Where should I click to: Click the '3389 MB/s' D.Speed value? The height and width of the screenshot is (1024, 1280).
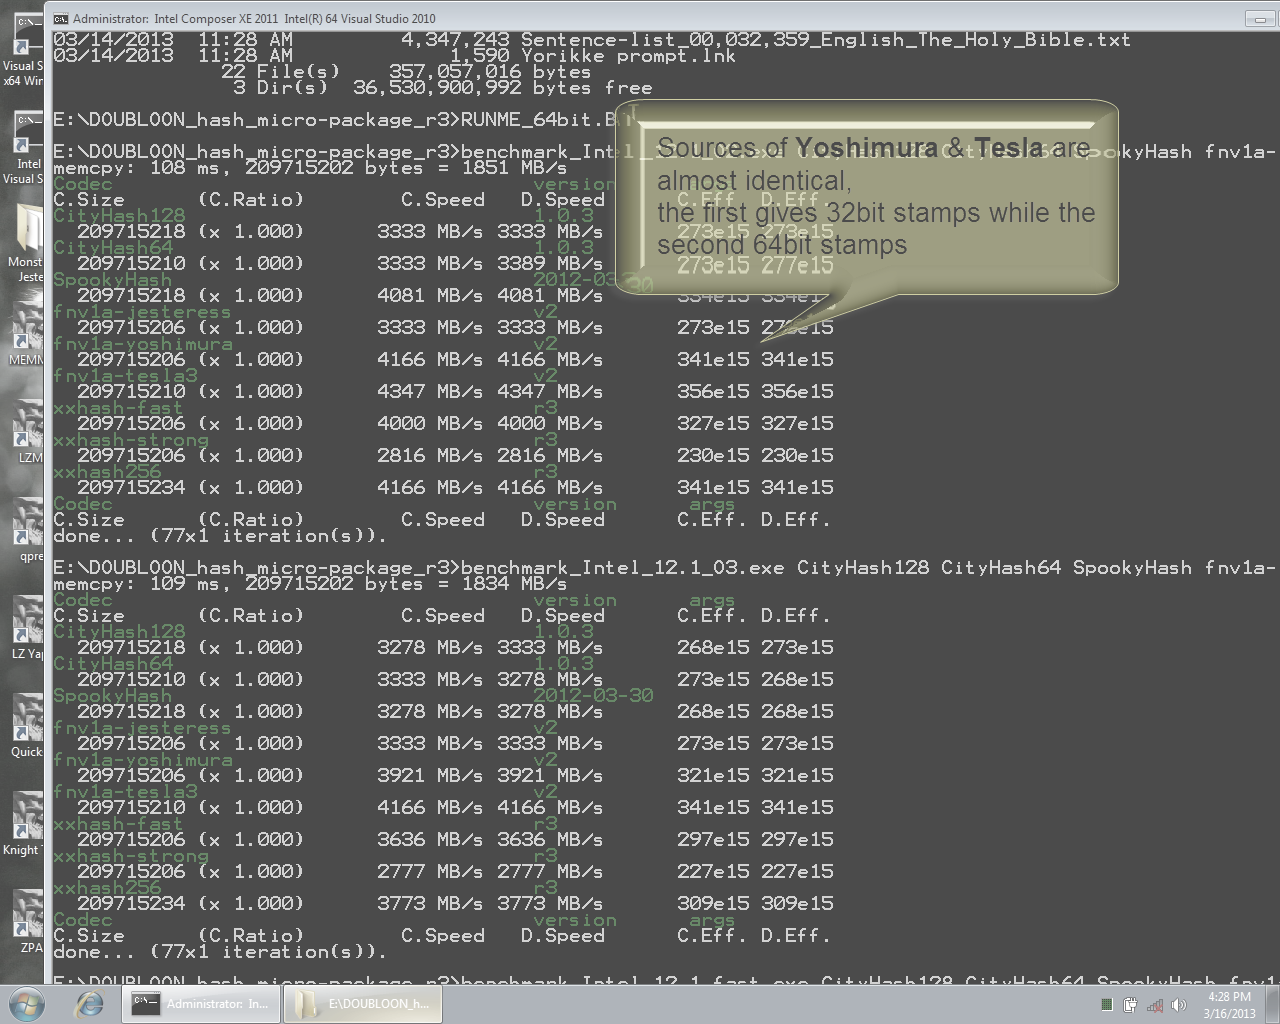point(550,264)
